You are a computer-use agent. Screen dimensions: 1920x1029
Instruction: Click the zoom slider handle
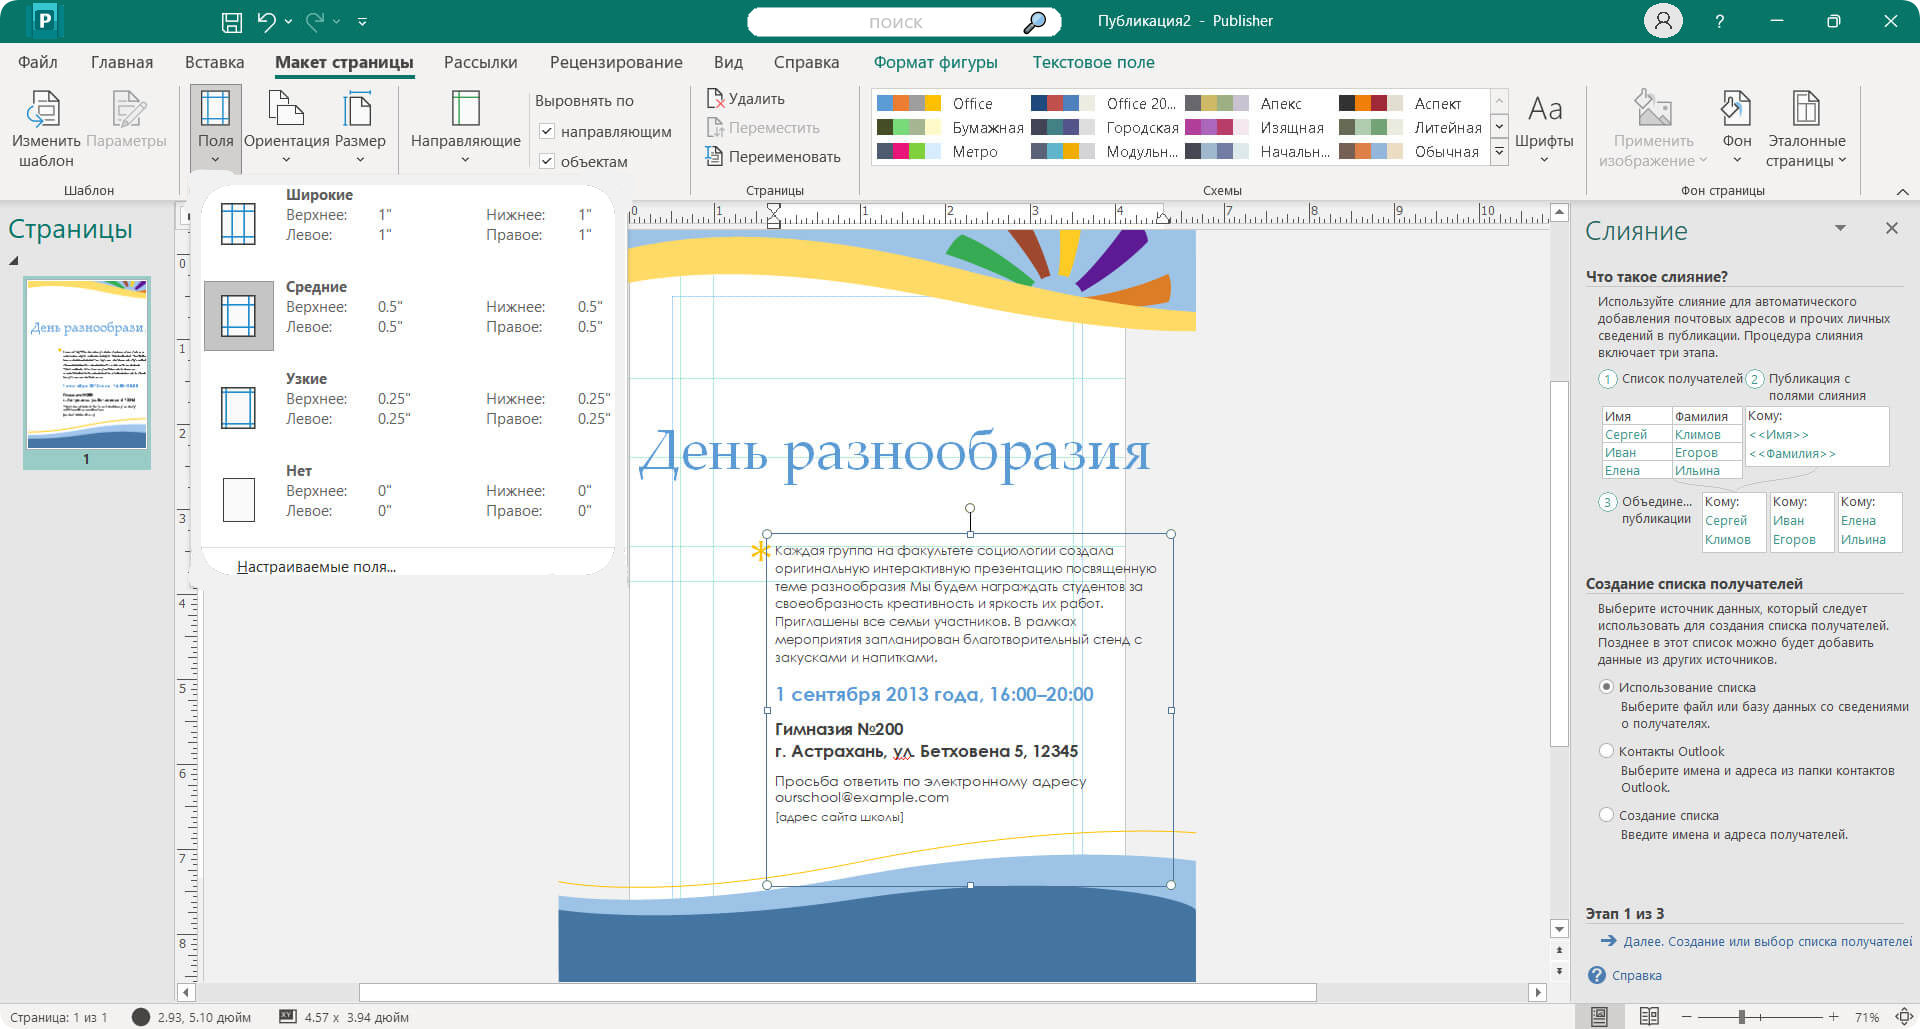click(1741, 1017)
